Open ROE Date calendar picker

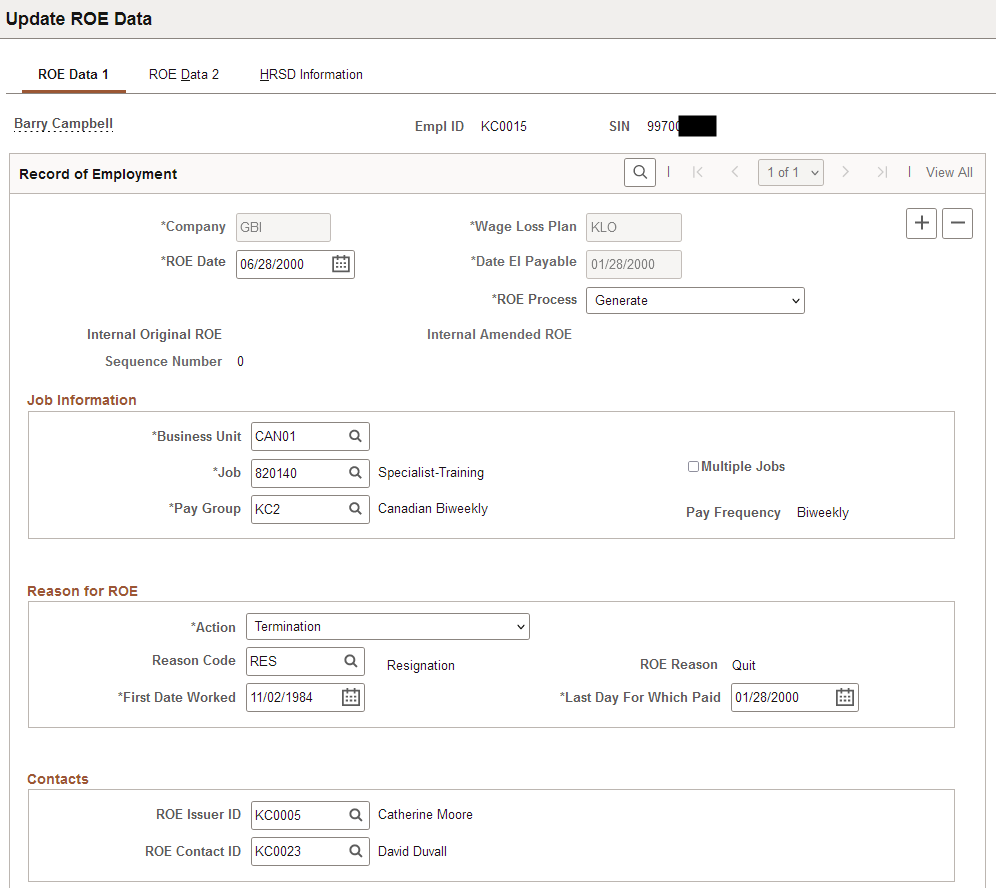pos(340,264)
